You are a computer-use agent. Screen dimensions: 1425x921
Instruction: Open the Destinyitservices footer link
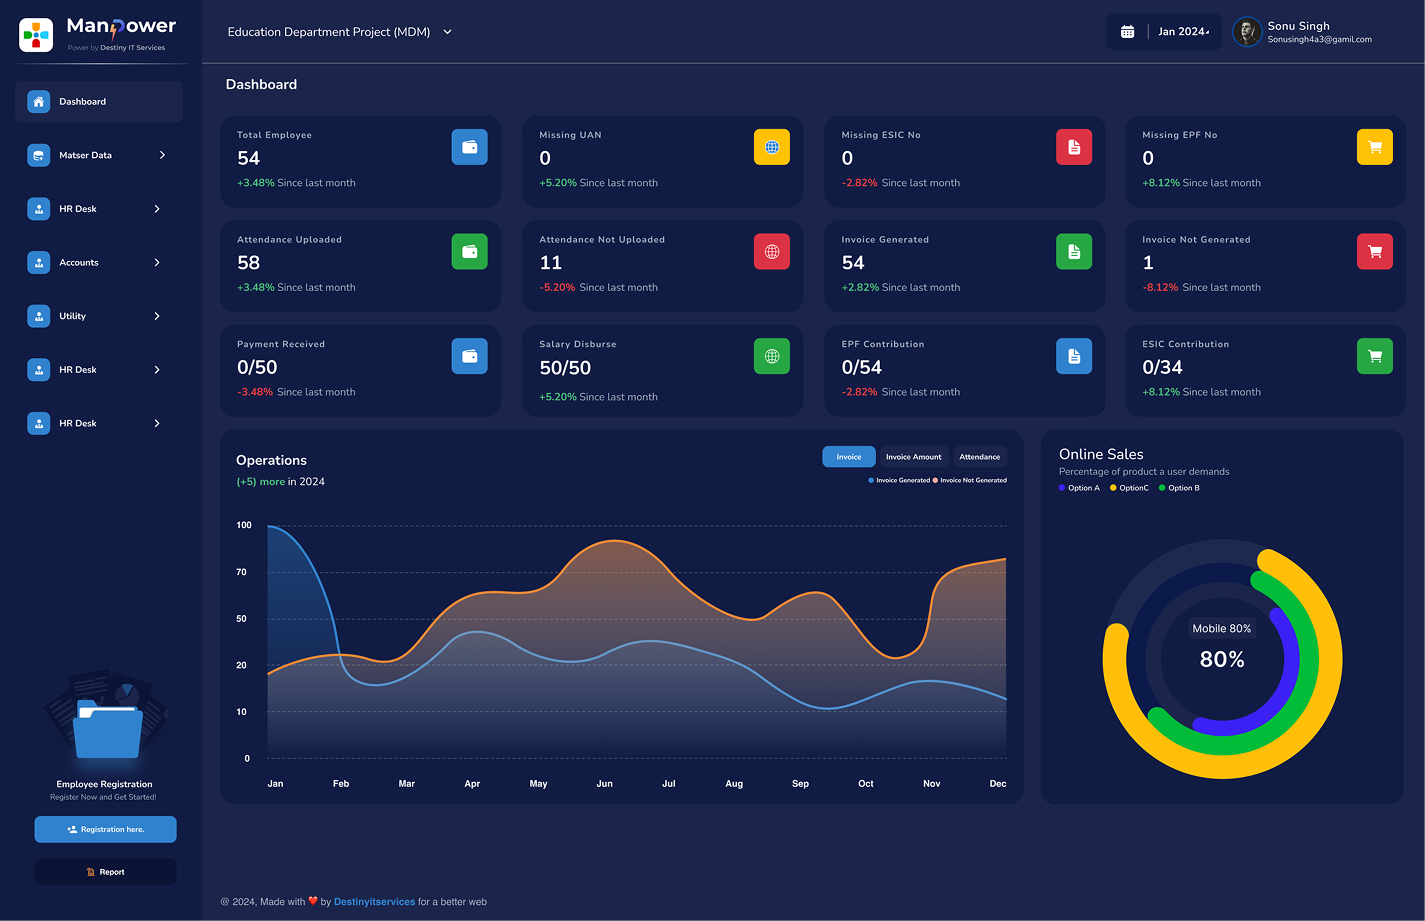(374, 902)
